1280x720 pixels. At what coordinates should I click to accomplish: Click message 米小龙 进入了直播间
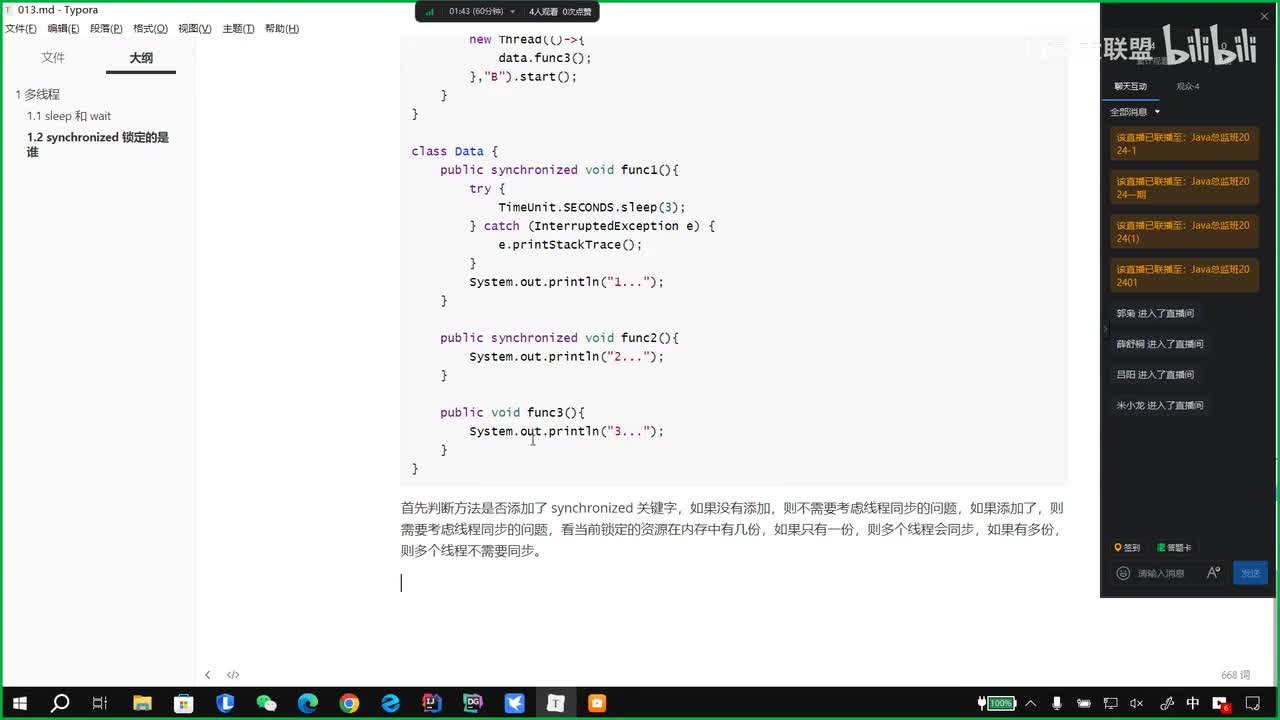1160,405
